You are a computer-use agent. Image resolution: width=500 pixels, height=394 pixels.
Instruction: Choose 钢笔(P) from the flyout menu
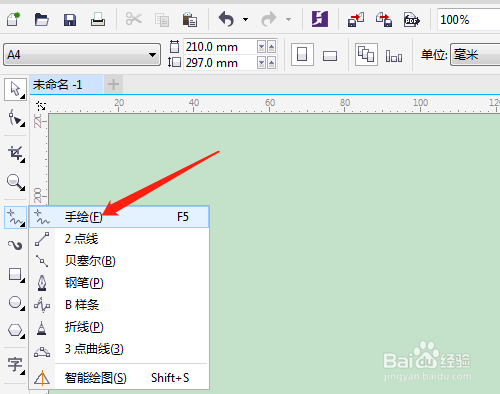coord(119,283)
